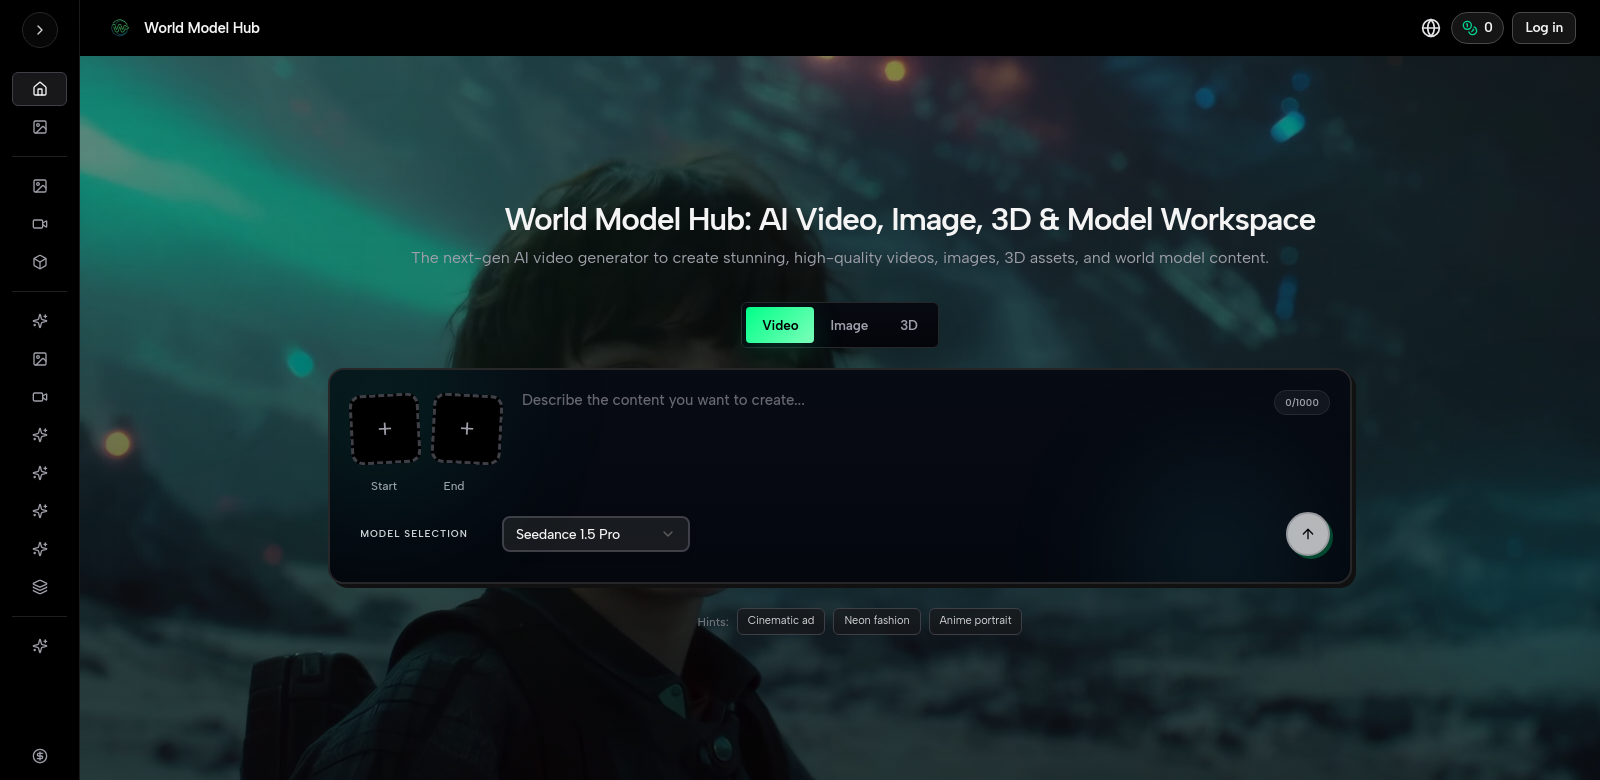Switch to the Image tab
Viewport: 1600px width, 780px height.
pyautogui.click(x=849, y=325)
